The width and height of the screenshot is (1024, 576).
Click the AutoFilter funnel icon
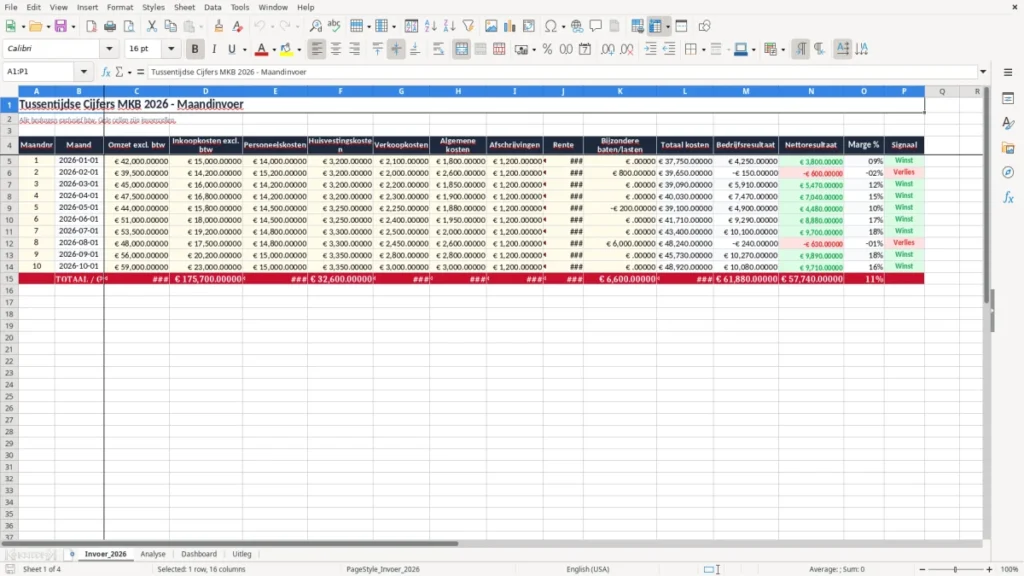[468, 26]
